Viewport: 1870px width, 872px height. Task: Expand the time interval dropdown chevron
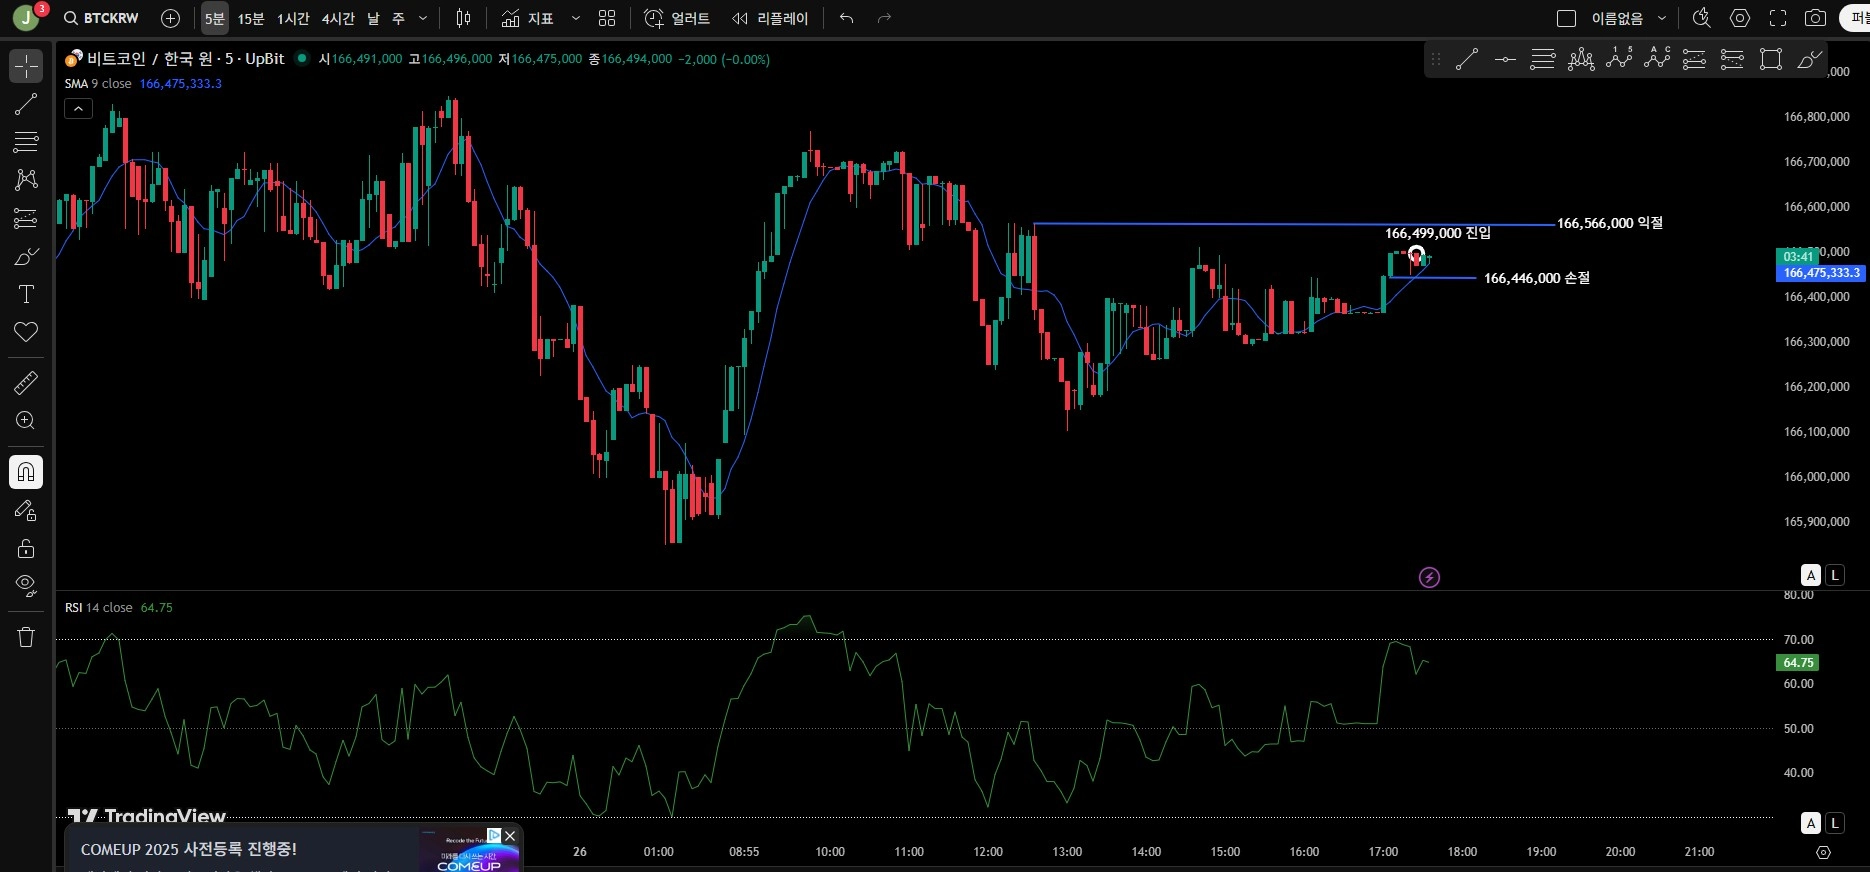point(423,18)
